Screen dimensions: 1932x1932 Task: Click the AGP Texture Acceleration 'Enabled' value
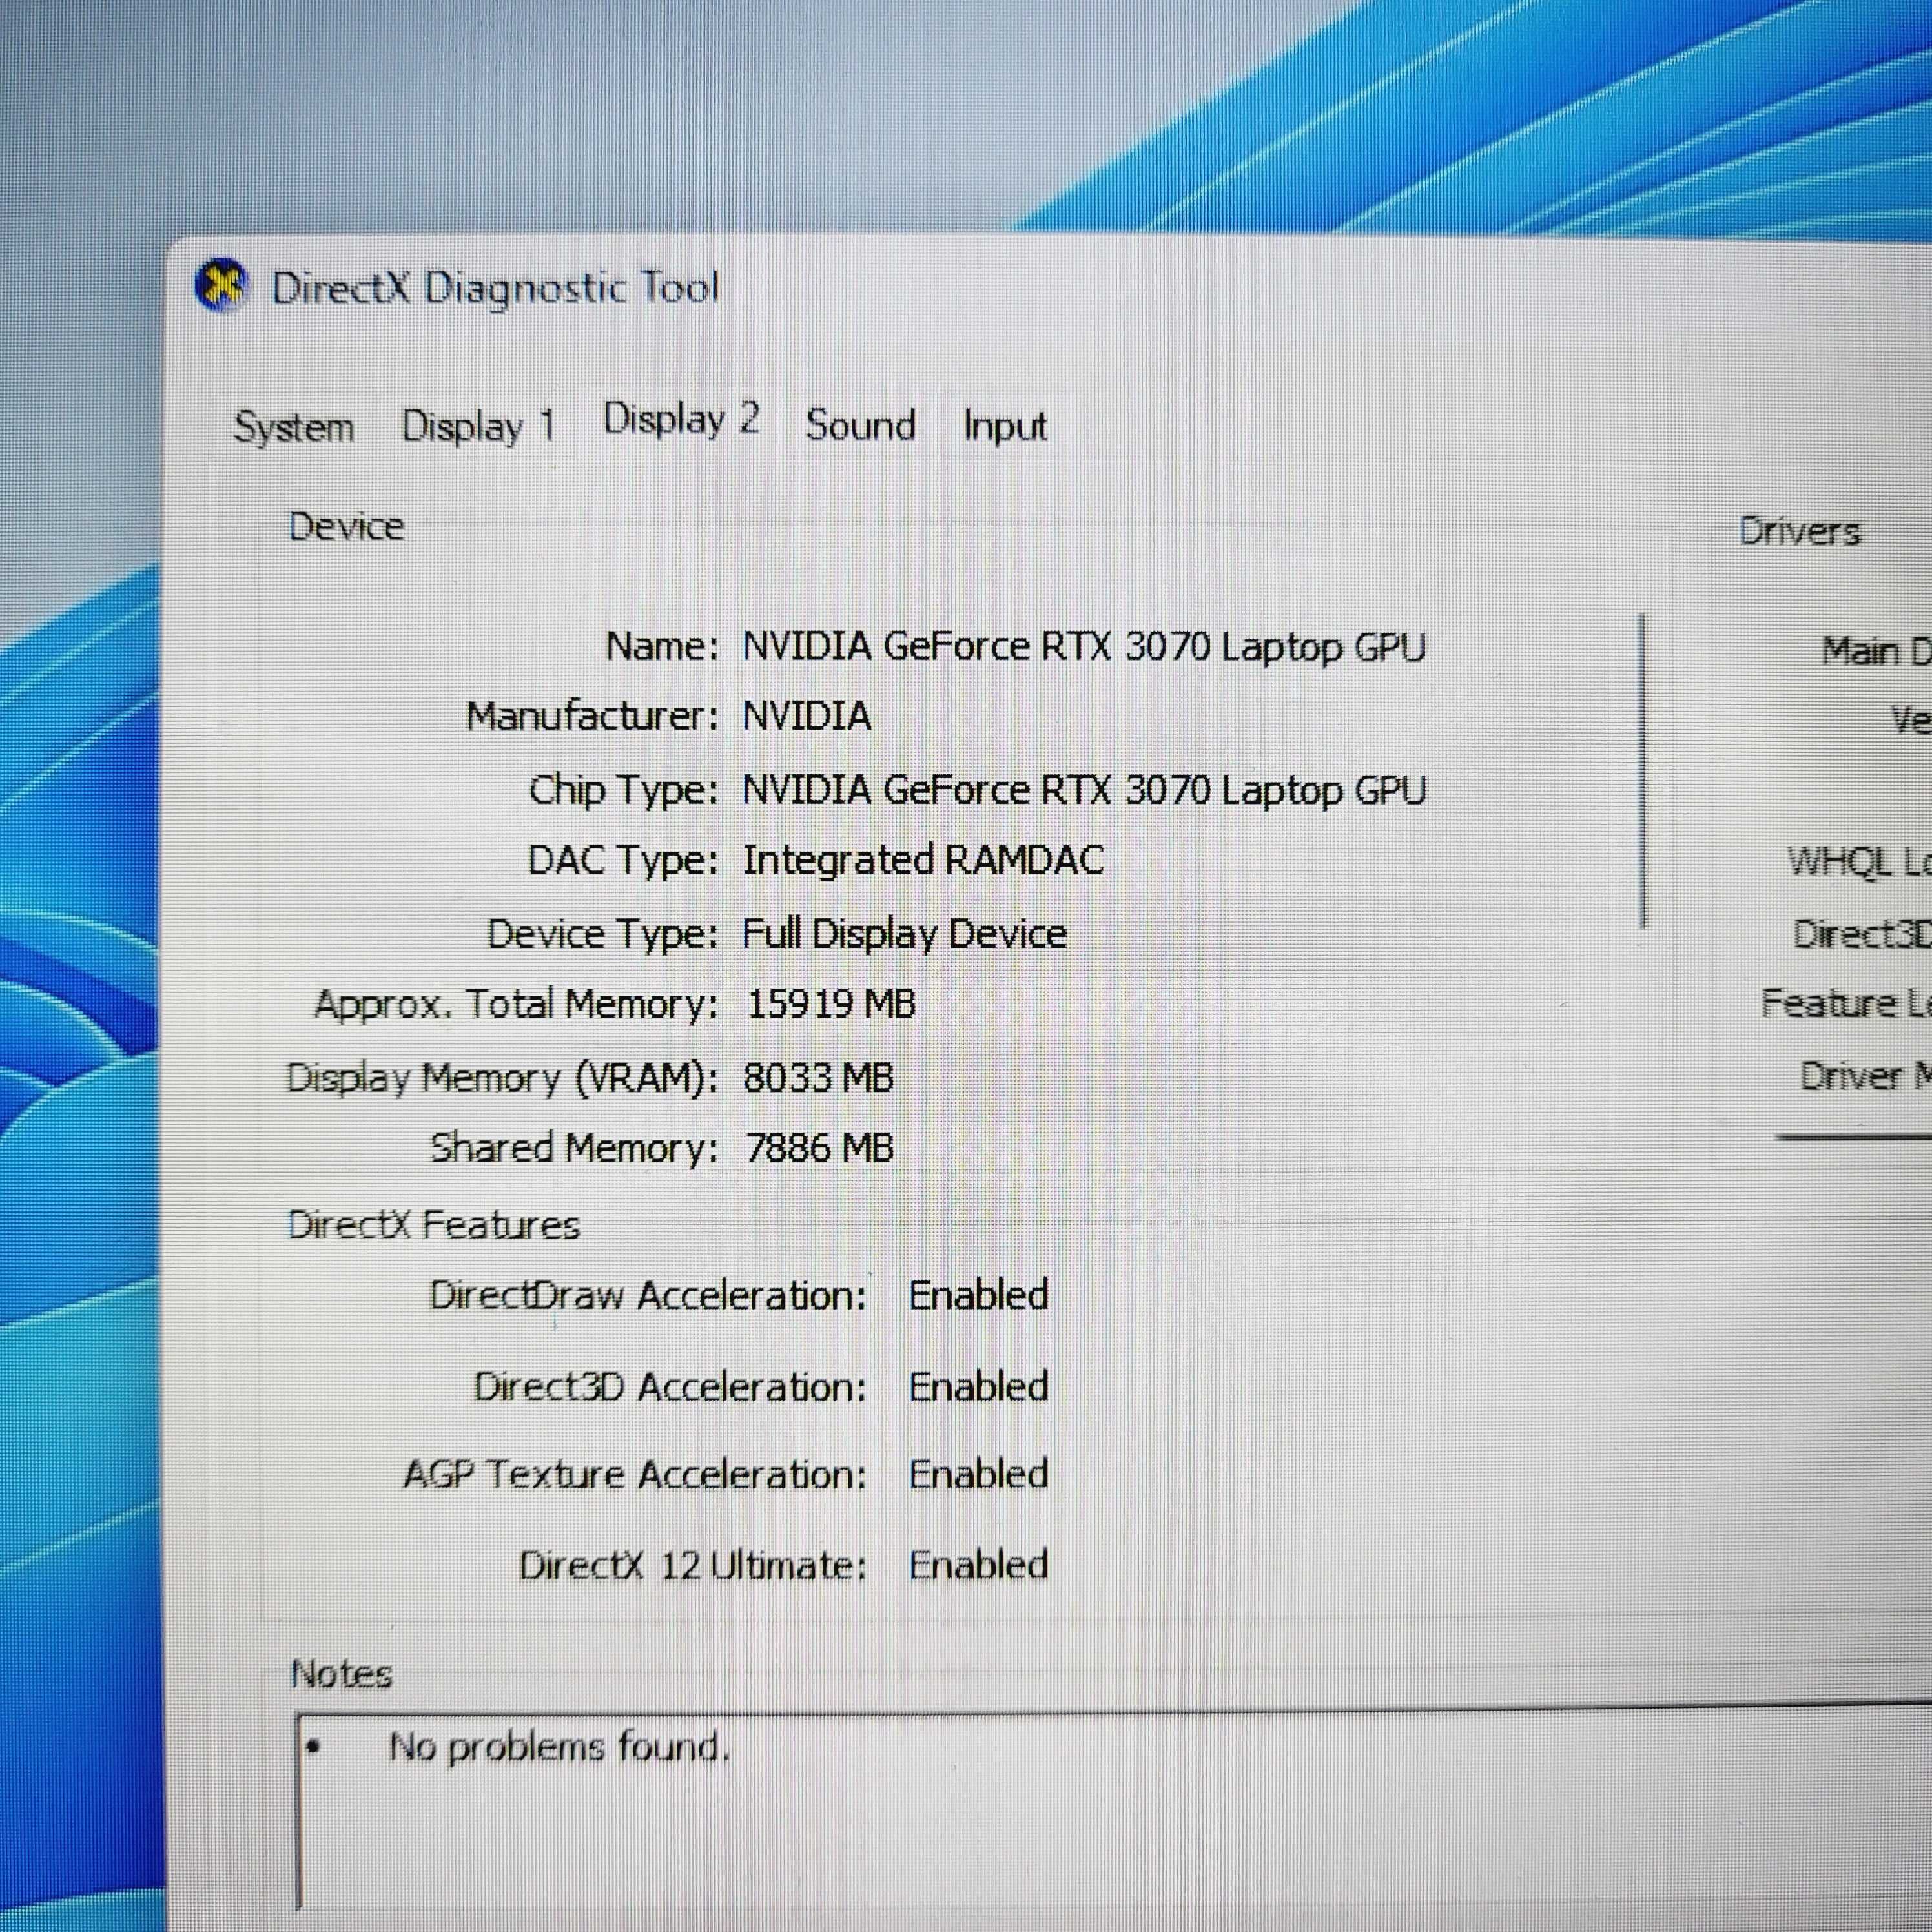click(978, 1474)
